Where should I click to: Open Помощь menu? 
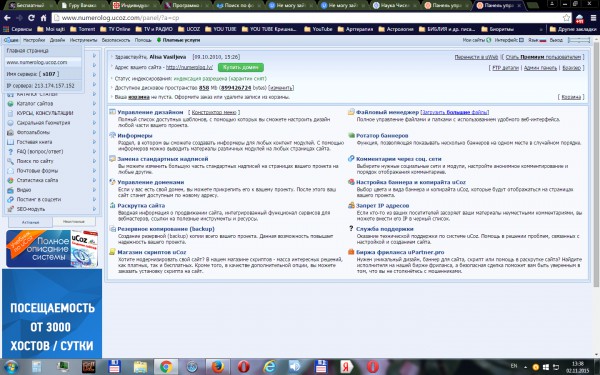143,40
